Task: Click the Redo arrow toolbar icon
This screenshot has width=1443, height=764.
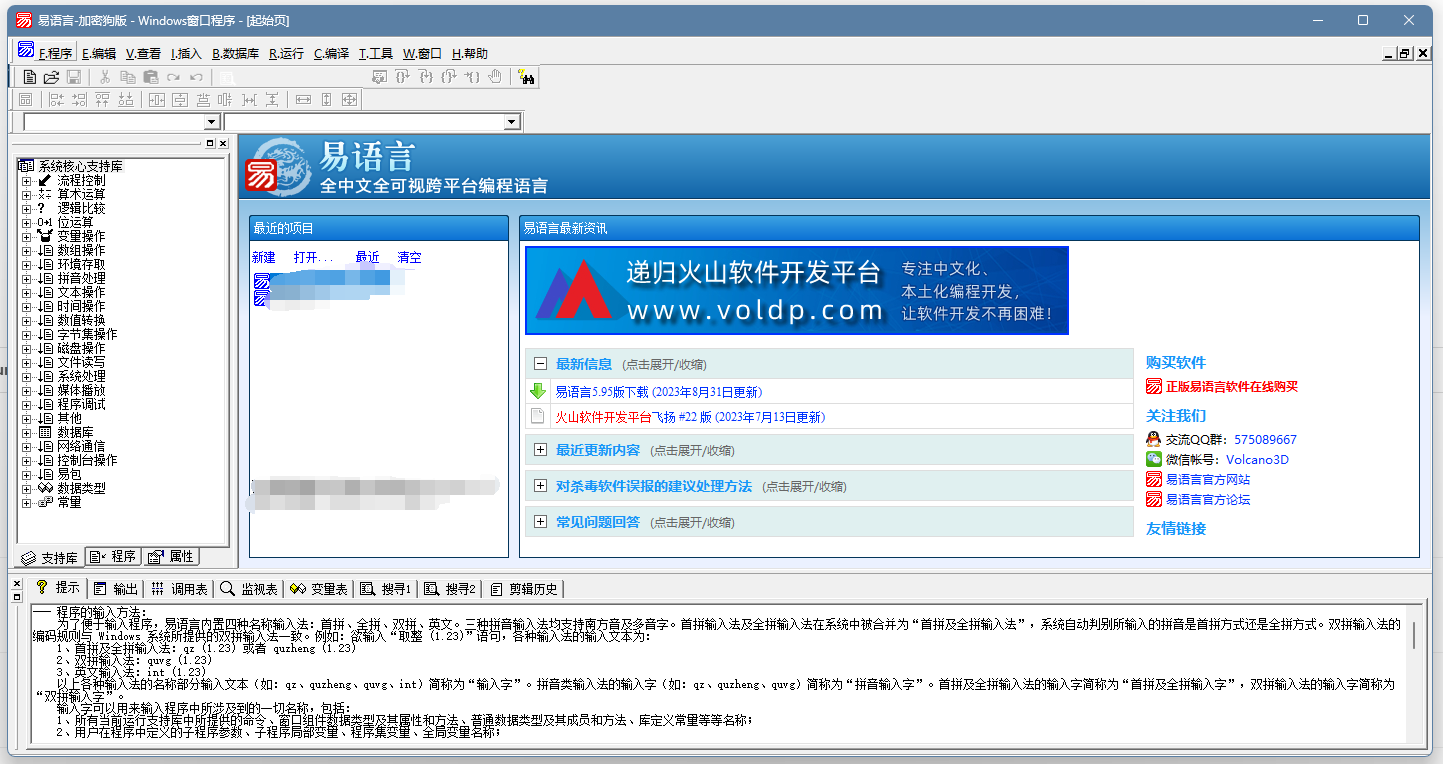Action: tap(173, 77)
